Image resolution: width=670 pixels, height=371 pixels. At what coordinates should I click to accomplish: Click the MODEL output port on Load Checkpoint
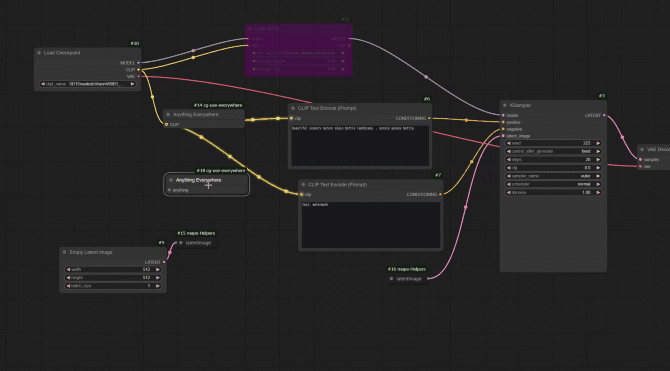click(x=138, y=63)
